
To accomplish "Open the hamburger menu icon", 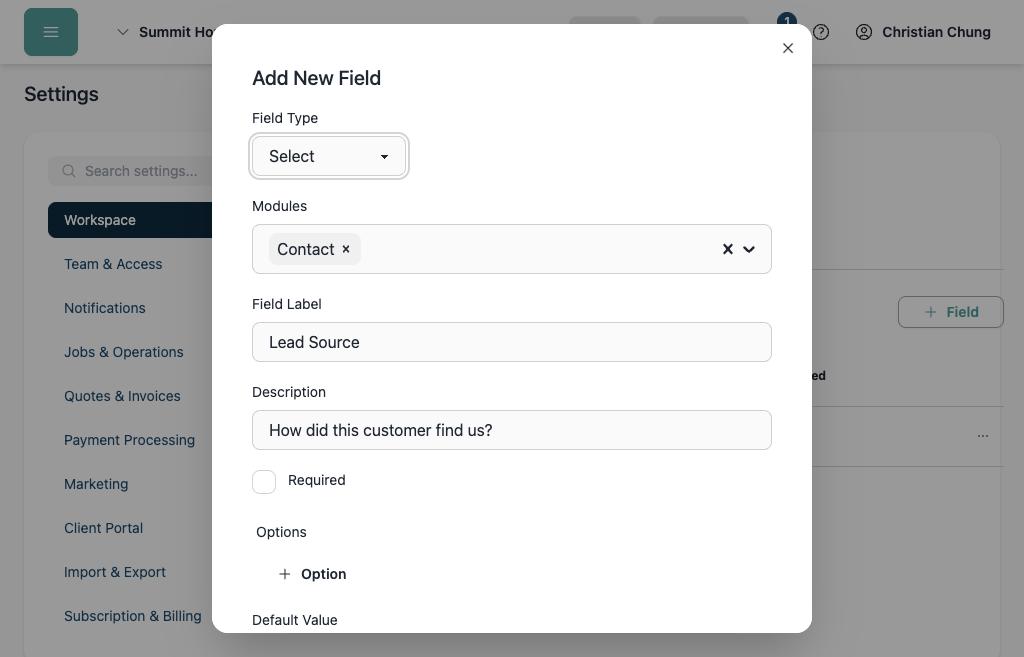I will pos(51,32).
